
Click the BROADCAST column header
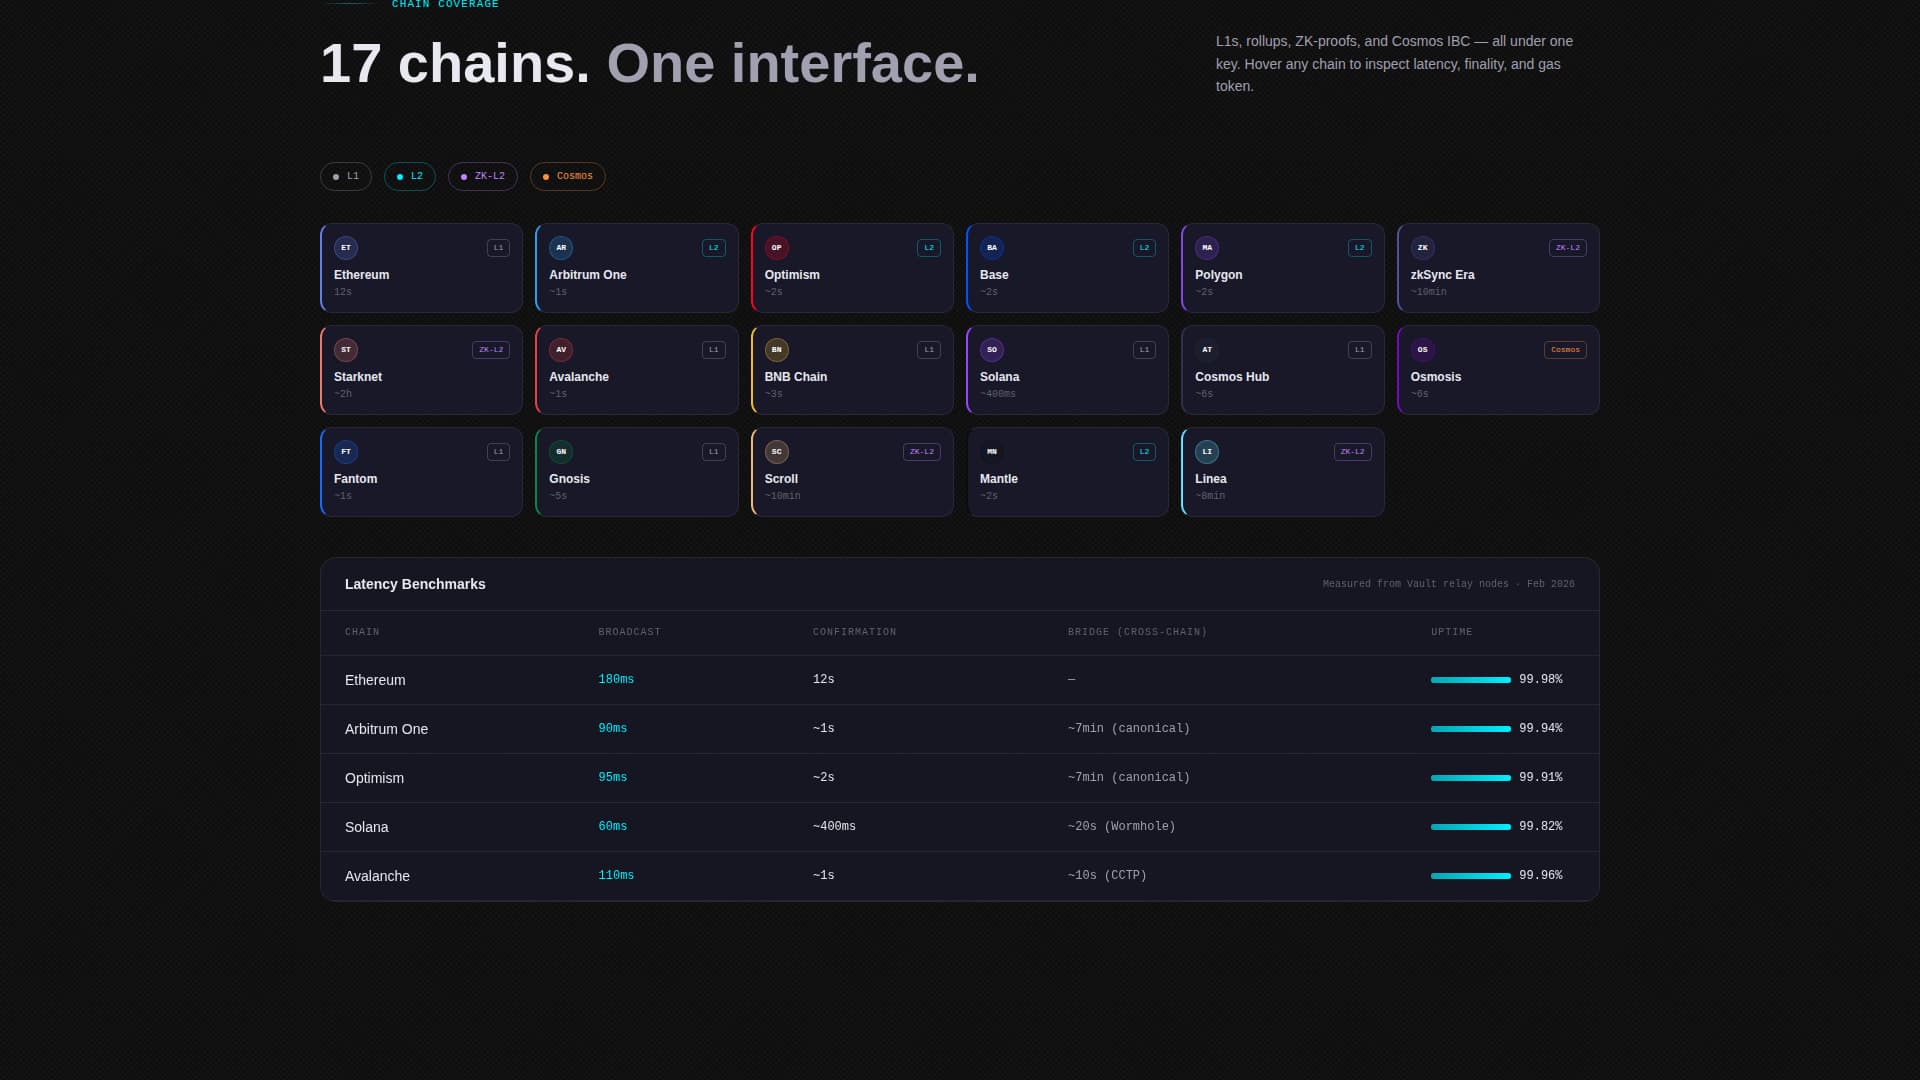click(630, 632)
